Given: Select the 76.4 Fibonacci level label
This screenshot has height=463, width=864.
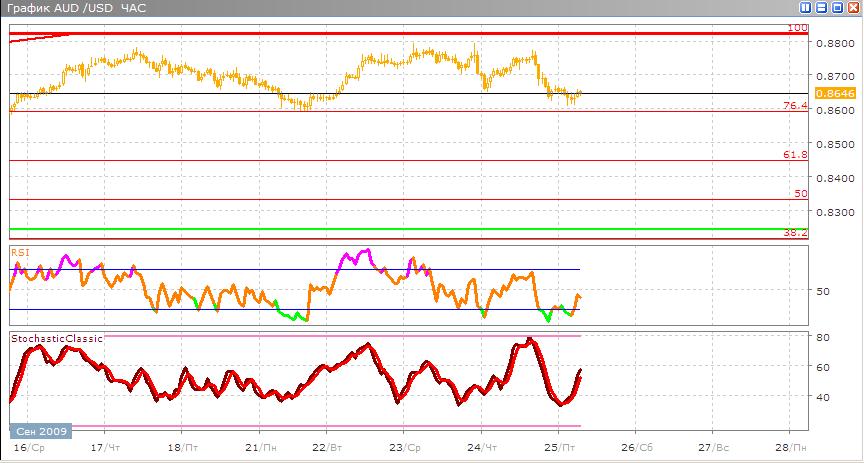Looking at the screenshot, I should [x=796, y=106].
